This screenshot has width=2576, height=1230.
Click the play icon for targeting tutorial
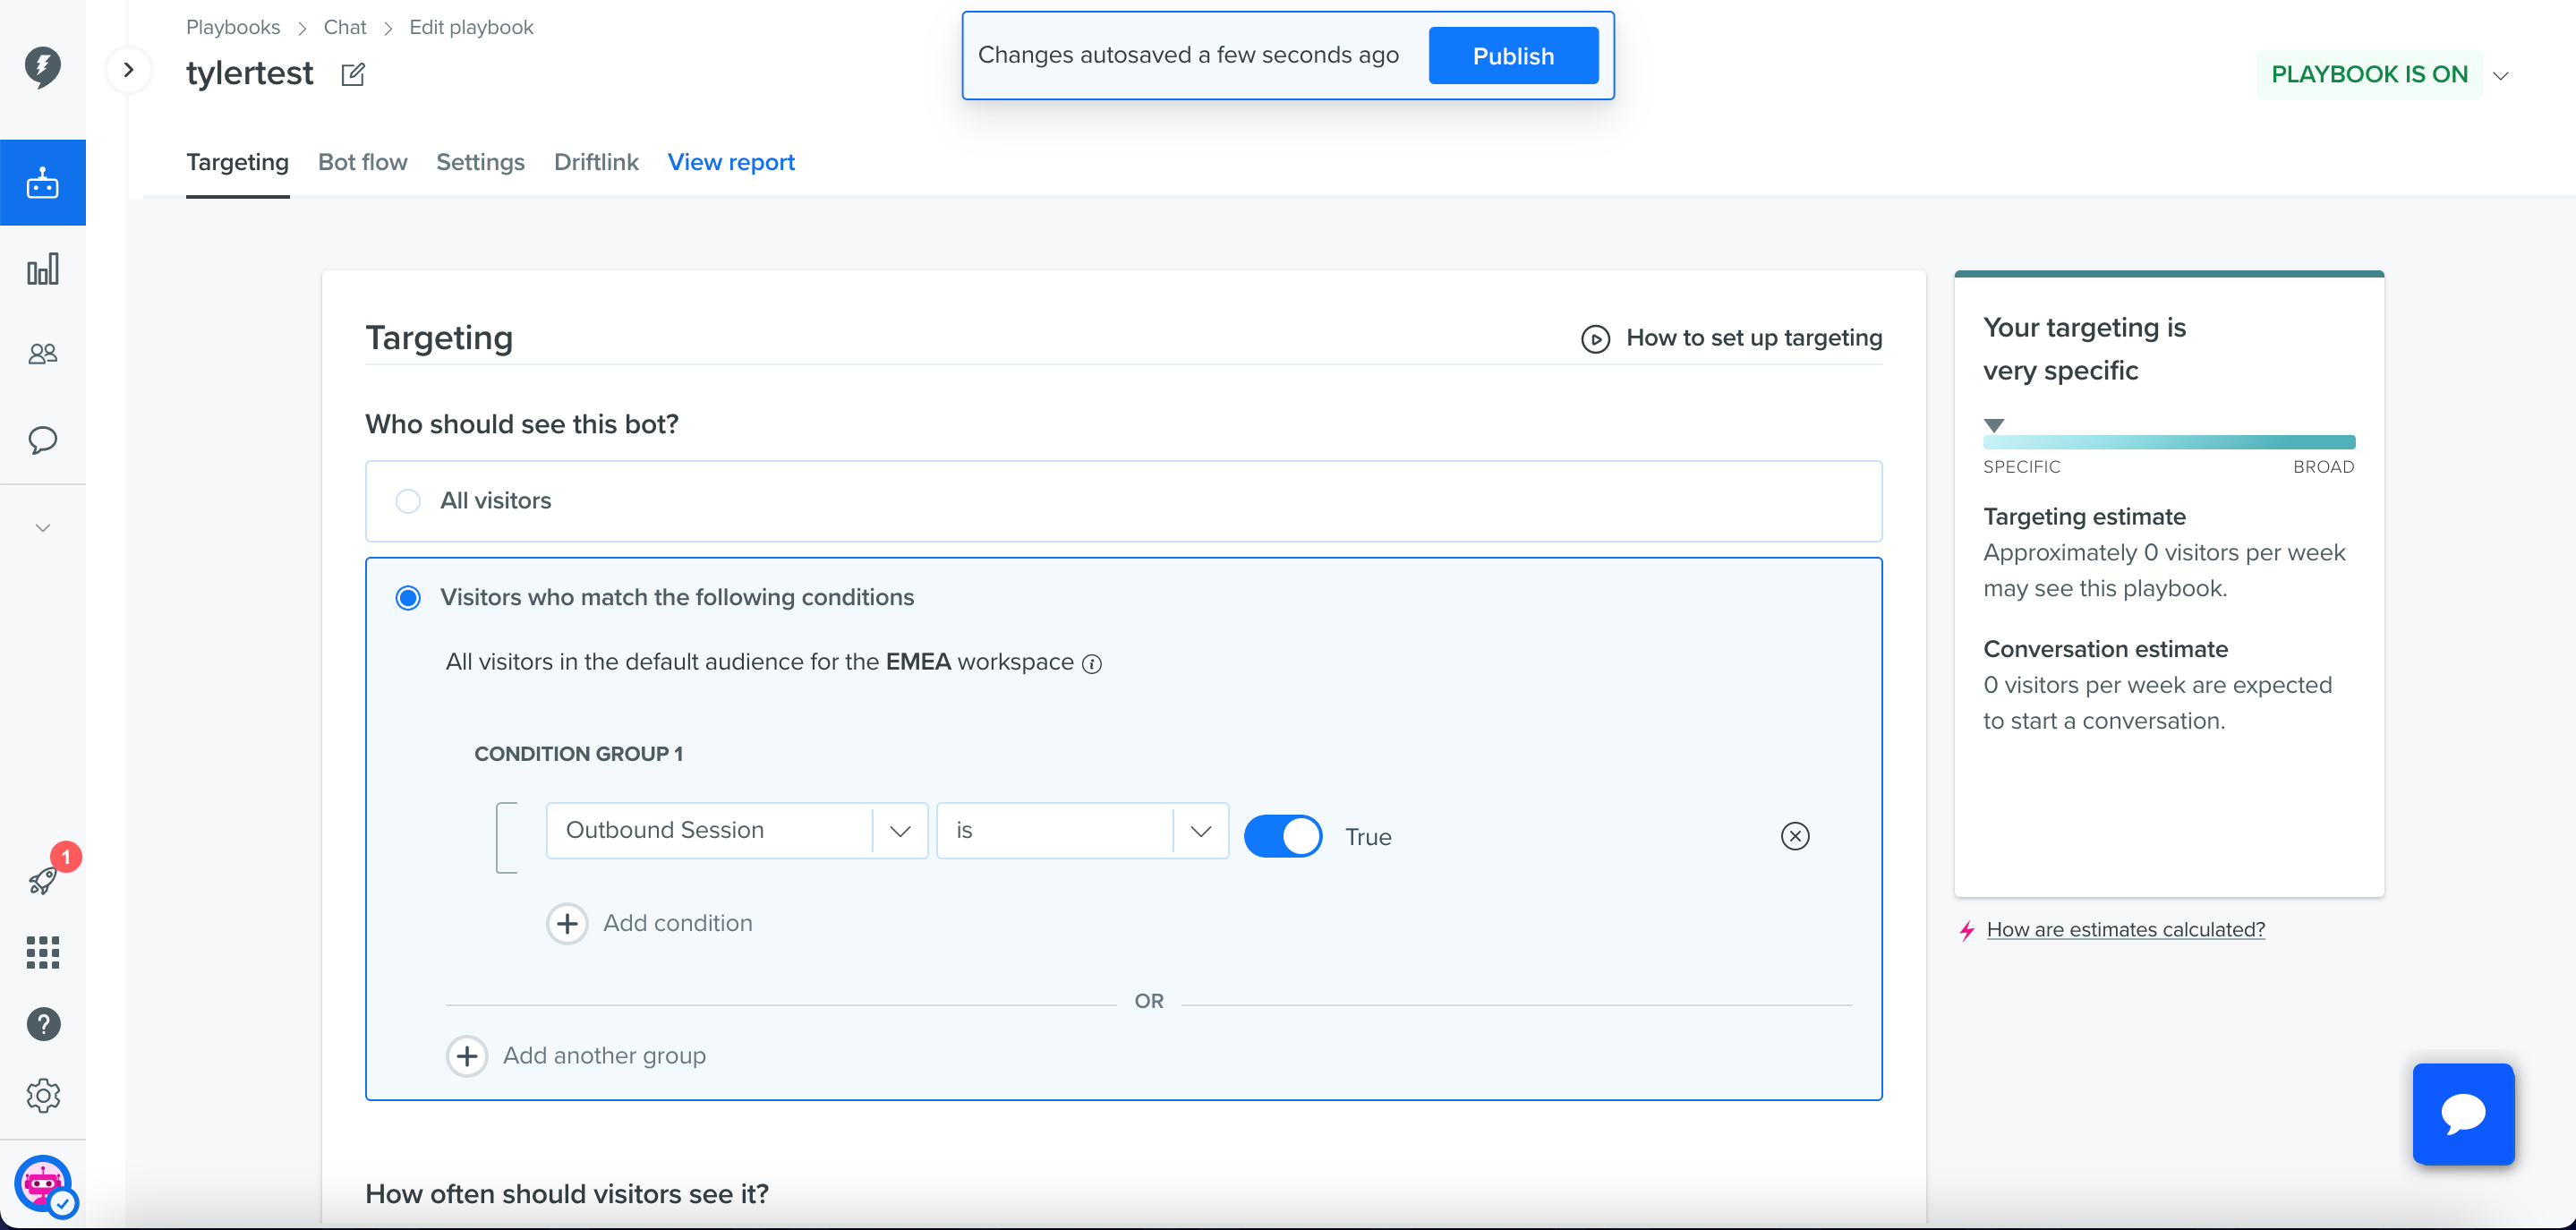(x=1595, y=339)
